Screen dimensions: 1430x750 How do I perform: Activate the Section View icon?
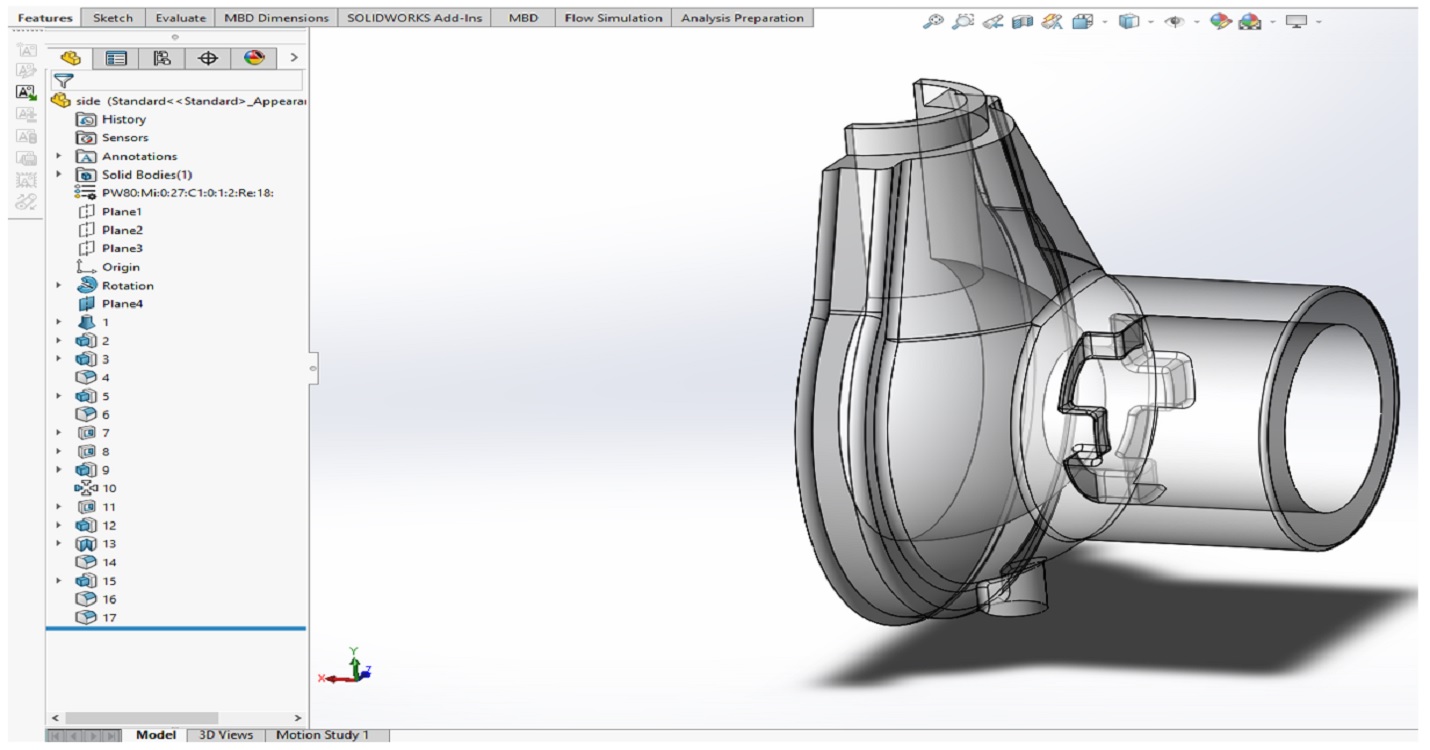click(1022, 21)
